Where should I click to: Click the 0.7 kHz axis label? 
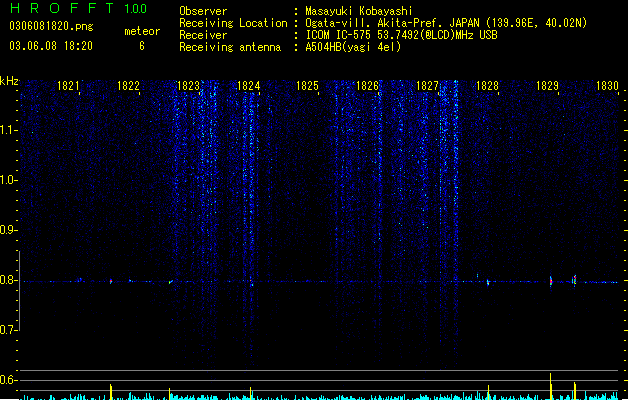point(8,330)
